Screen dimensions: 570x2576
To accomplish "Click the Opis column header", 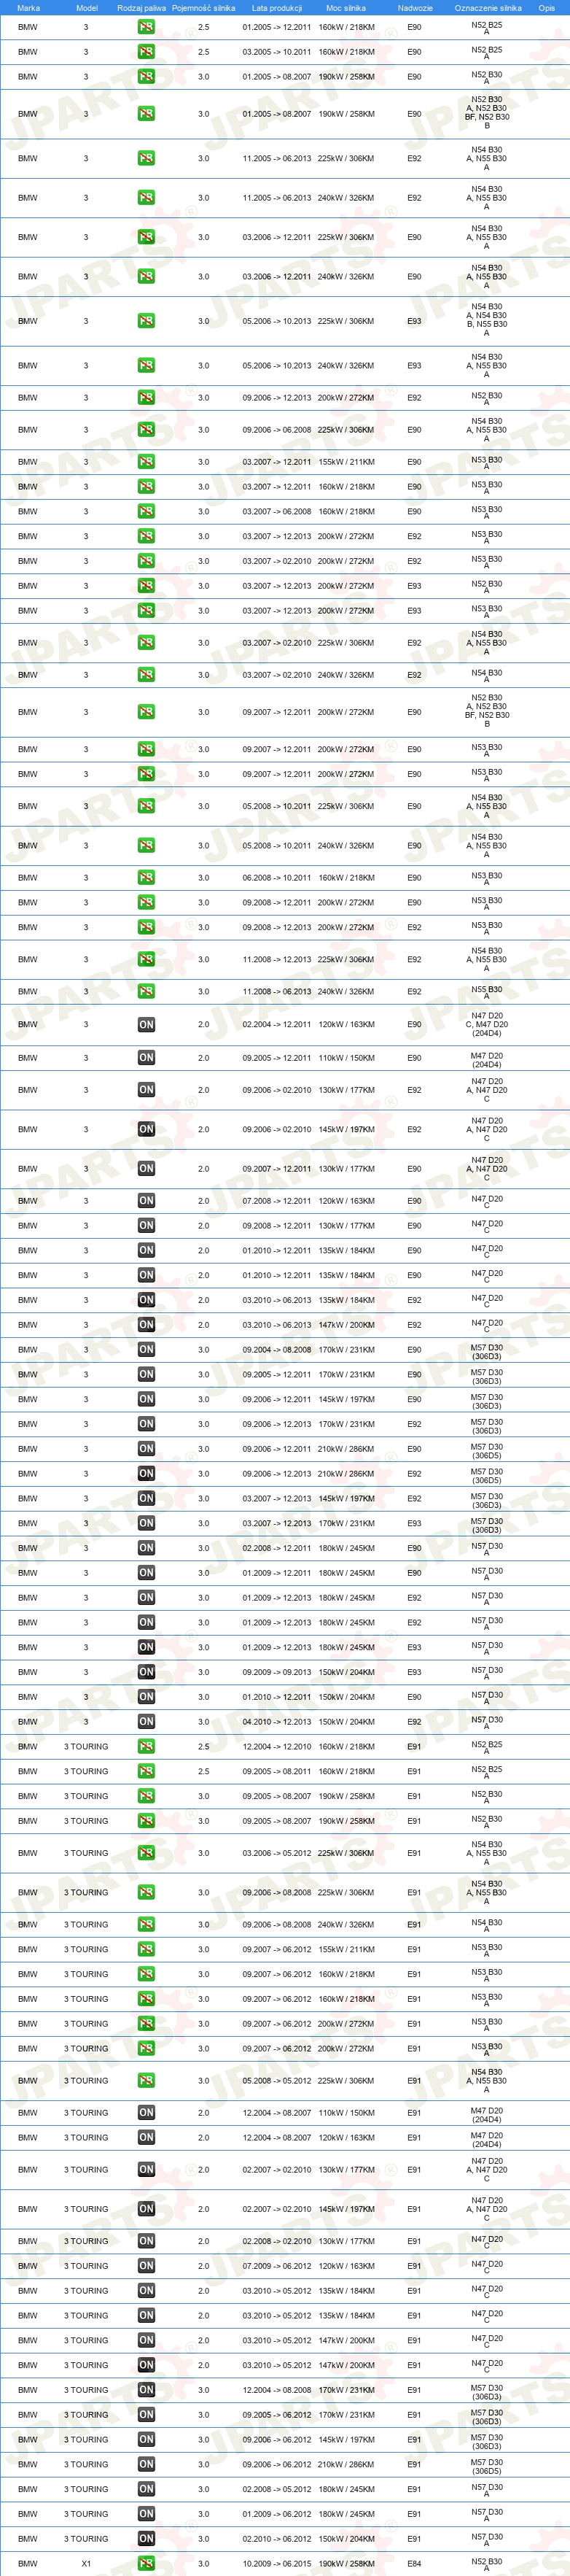I will pos(546,7).
